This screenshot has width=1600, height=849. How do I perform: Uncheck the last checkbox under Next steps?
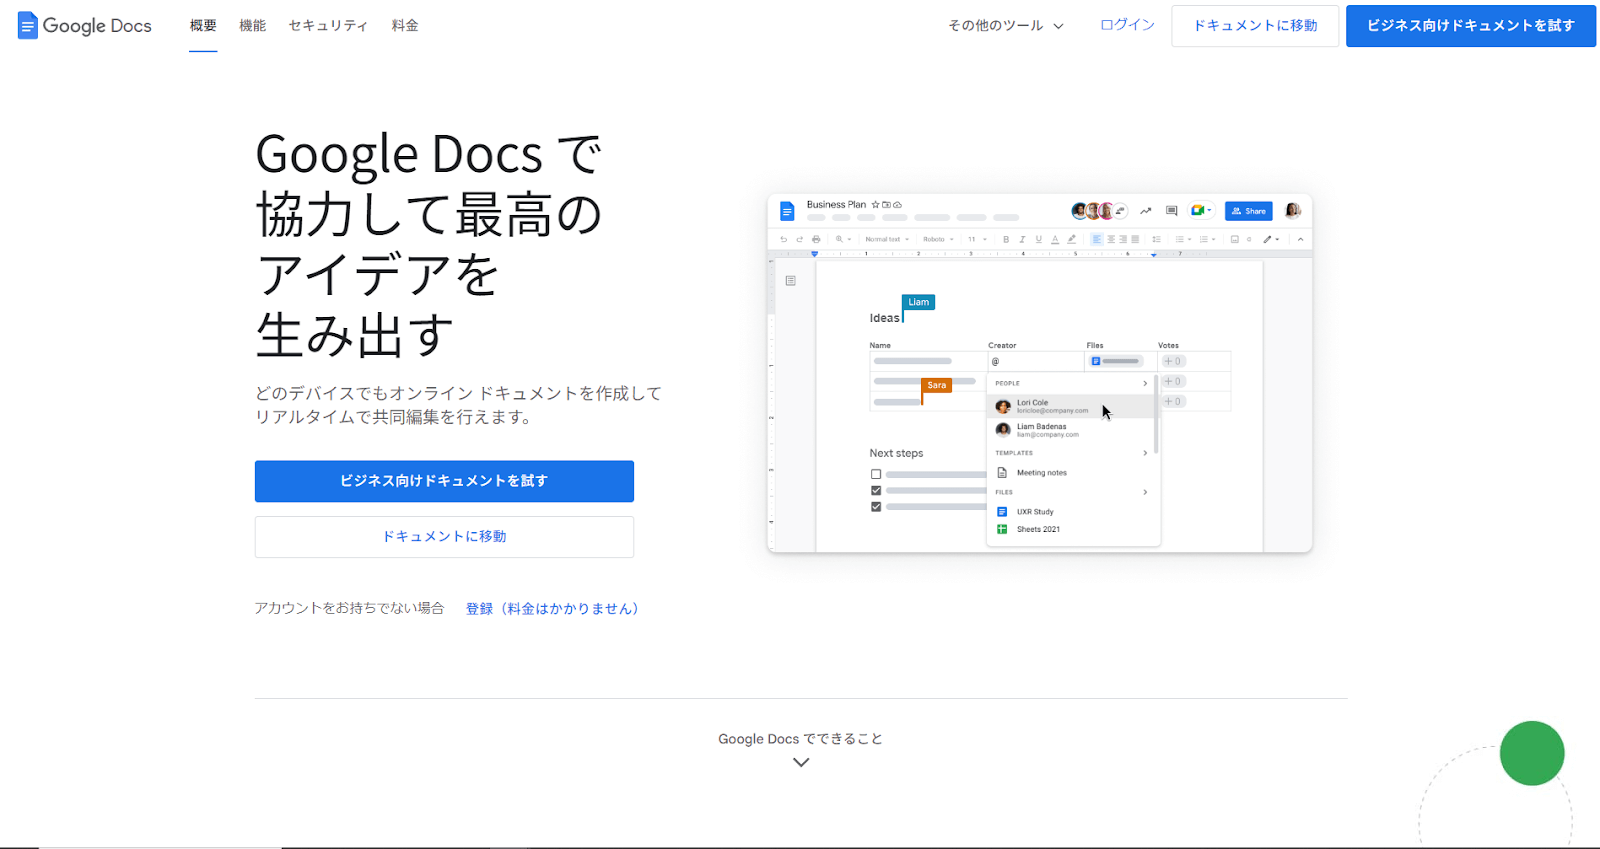pos(876,506)
